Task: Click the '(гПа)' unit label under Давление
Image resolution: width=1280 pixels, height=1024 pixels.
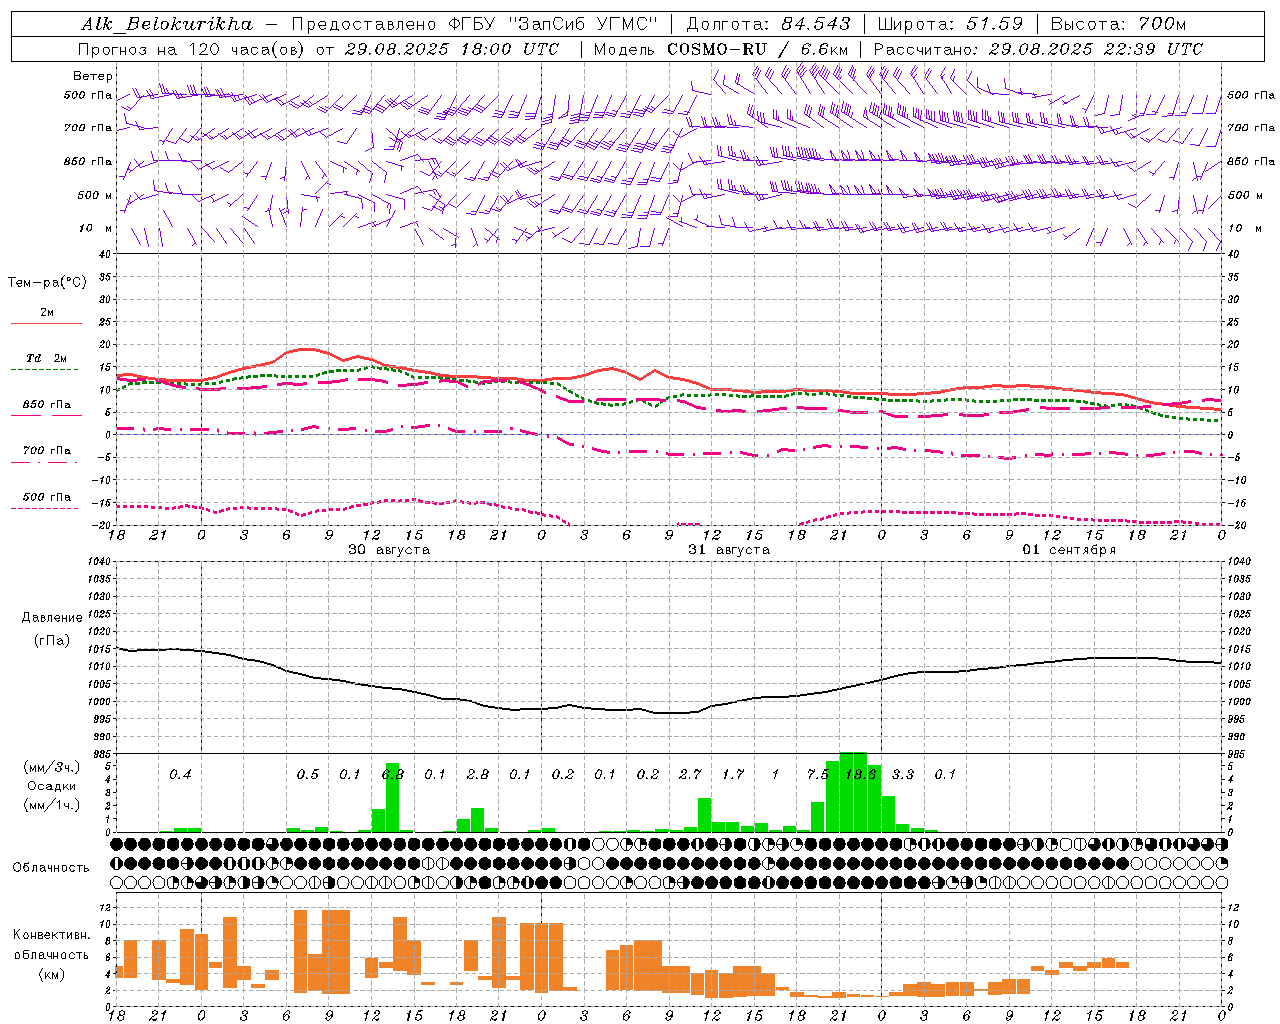Action: tap(52, 641)
